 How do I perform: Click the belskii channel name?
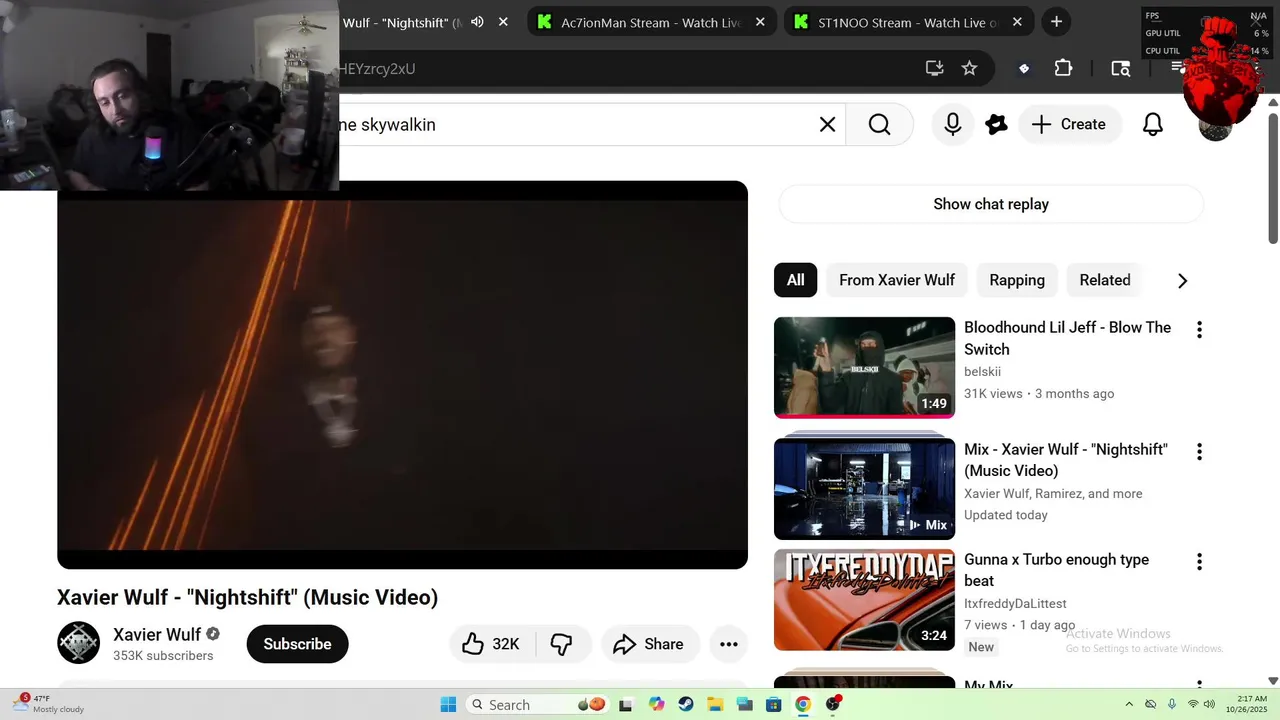tap(983, 371)
